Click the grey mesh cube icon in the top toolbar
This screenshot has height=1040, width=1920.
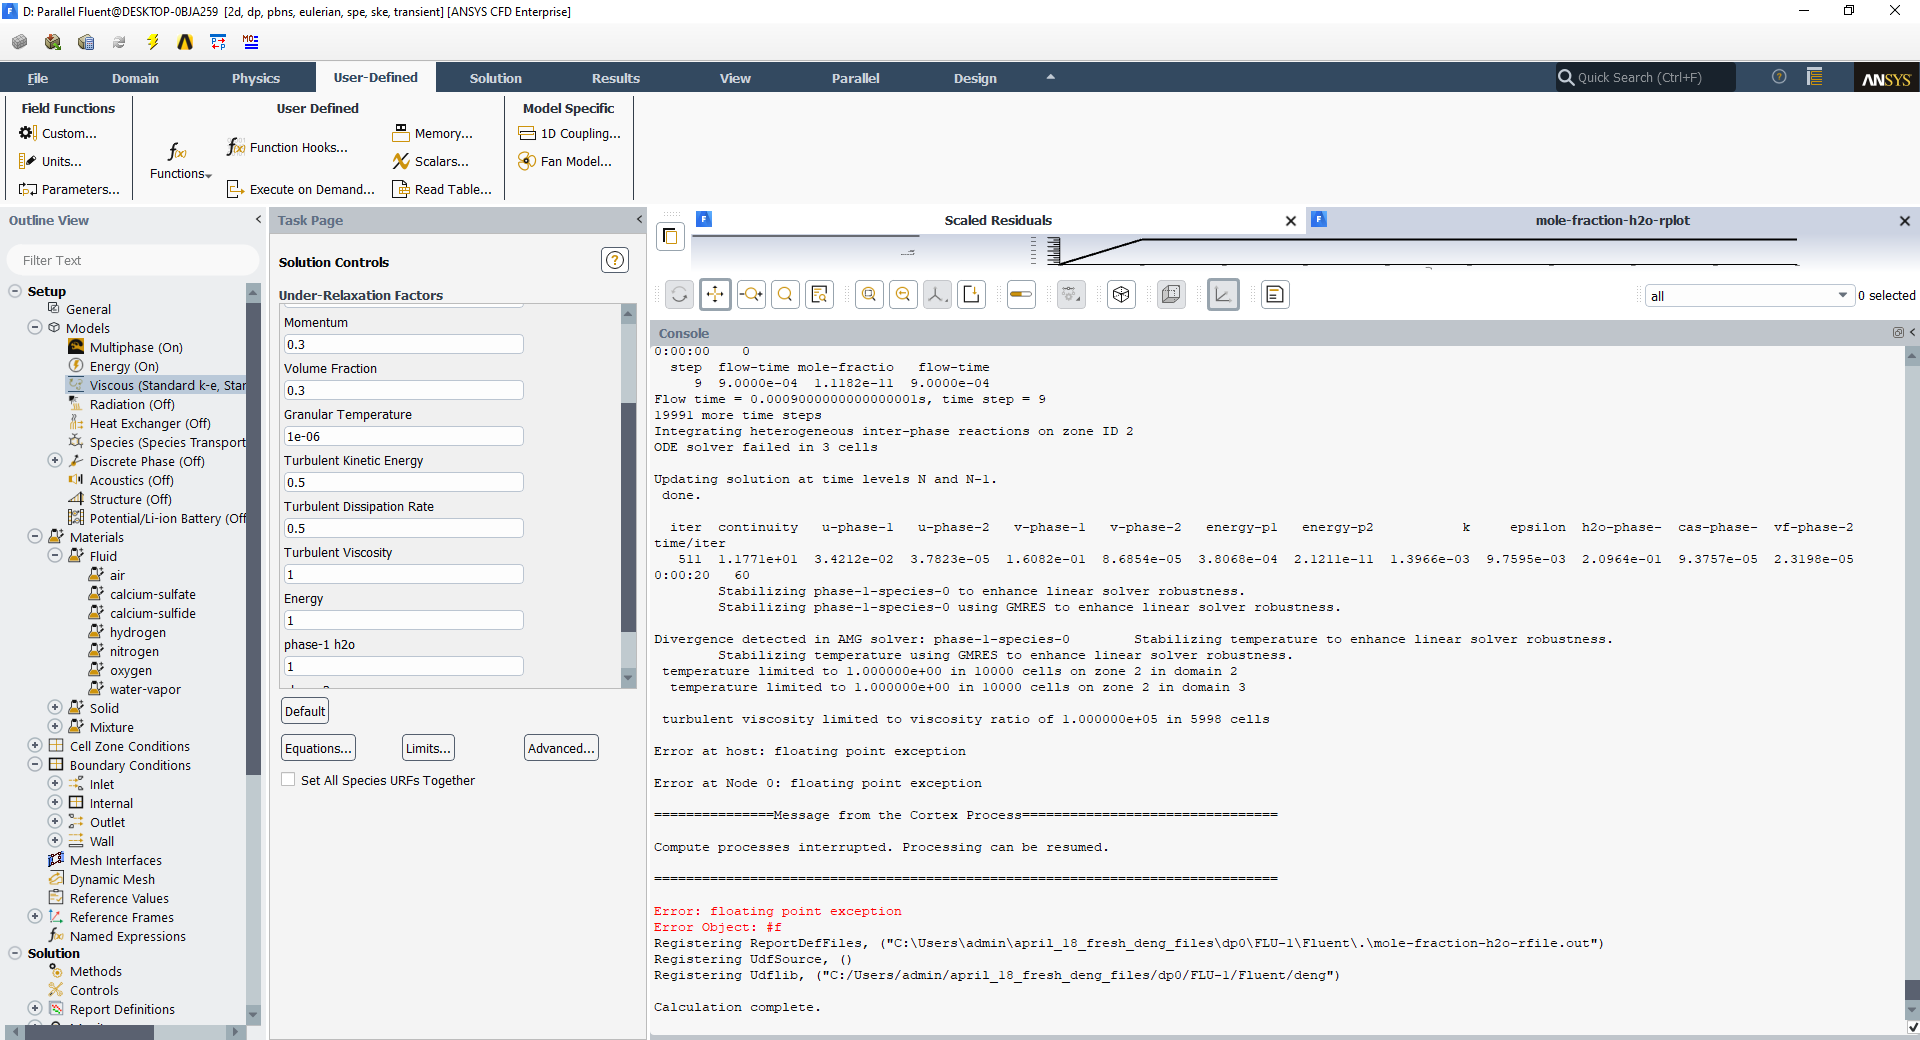(19, 42)
